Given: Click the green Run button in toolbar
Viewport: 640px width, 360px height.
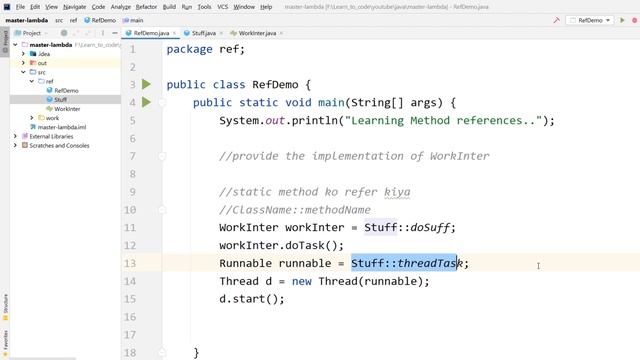Looking at the screenshot, I should 622,20.
